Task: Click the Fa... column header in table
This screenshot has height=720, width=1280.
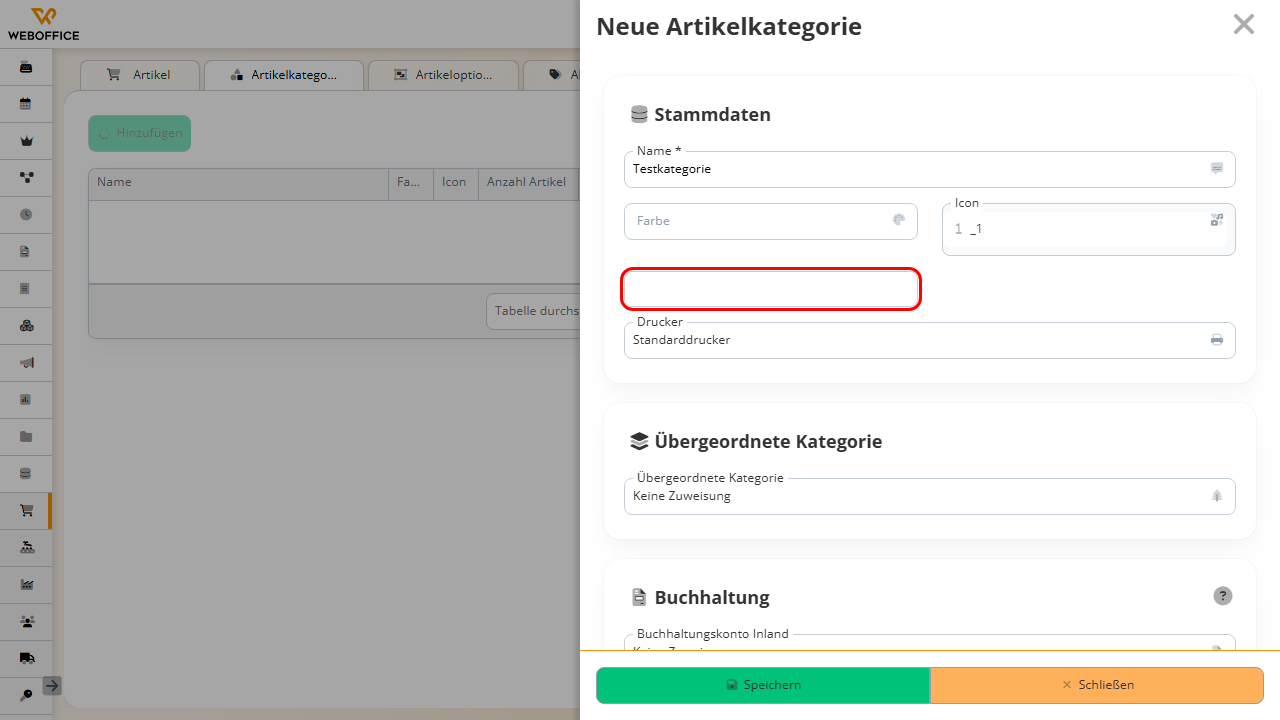Action: [x=410, y=183]
